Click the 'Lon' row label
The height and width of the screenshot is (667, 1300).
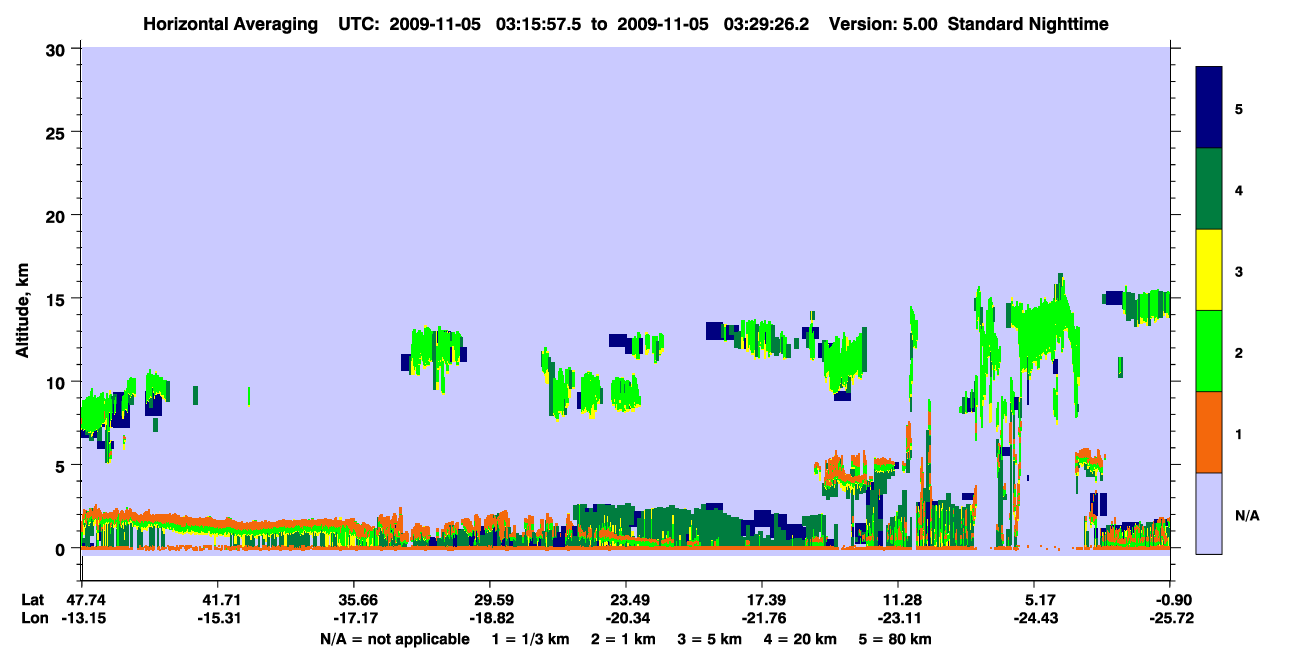[33, 618]
